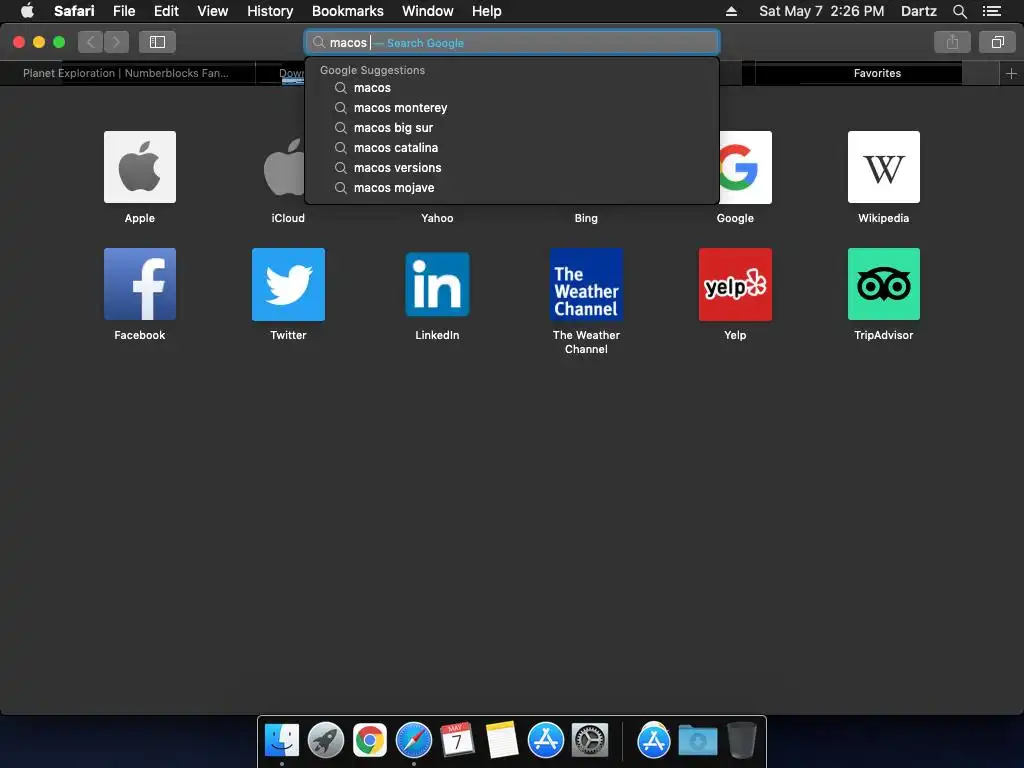Screen dimensions: 1024x768
Task: Open the Trash in the Dock
Action: coord(741,741)
